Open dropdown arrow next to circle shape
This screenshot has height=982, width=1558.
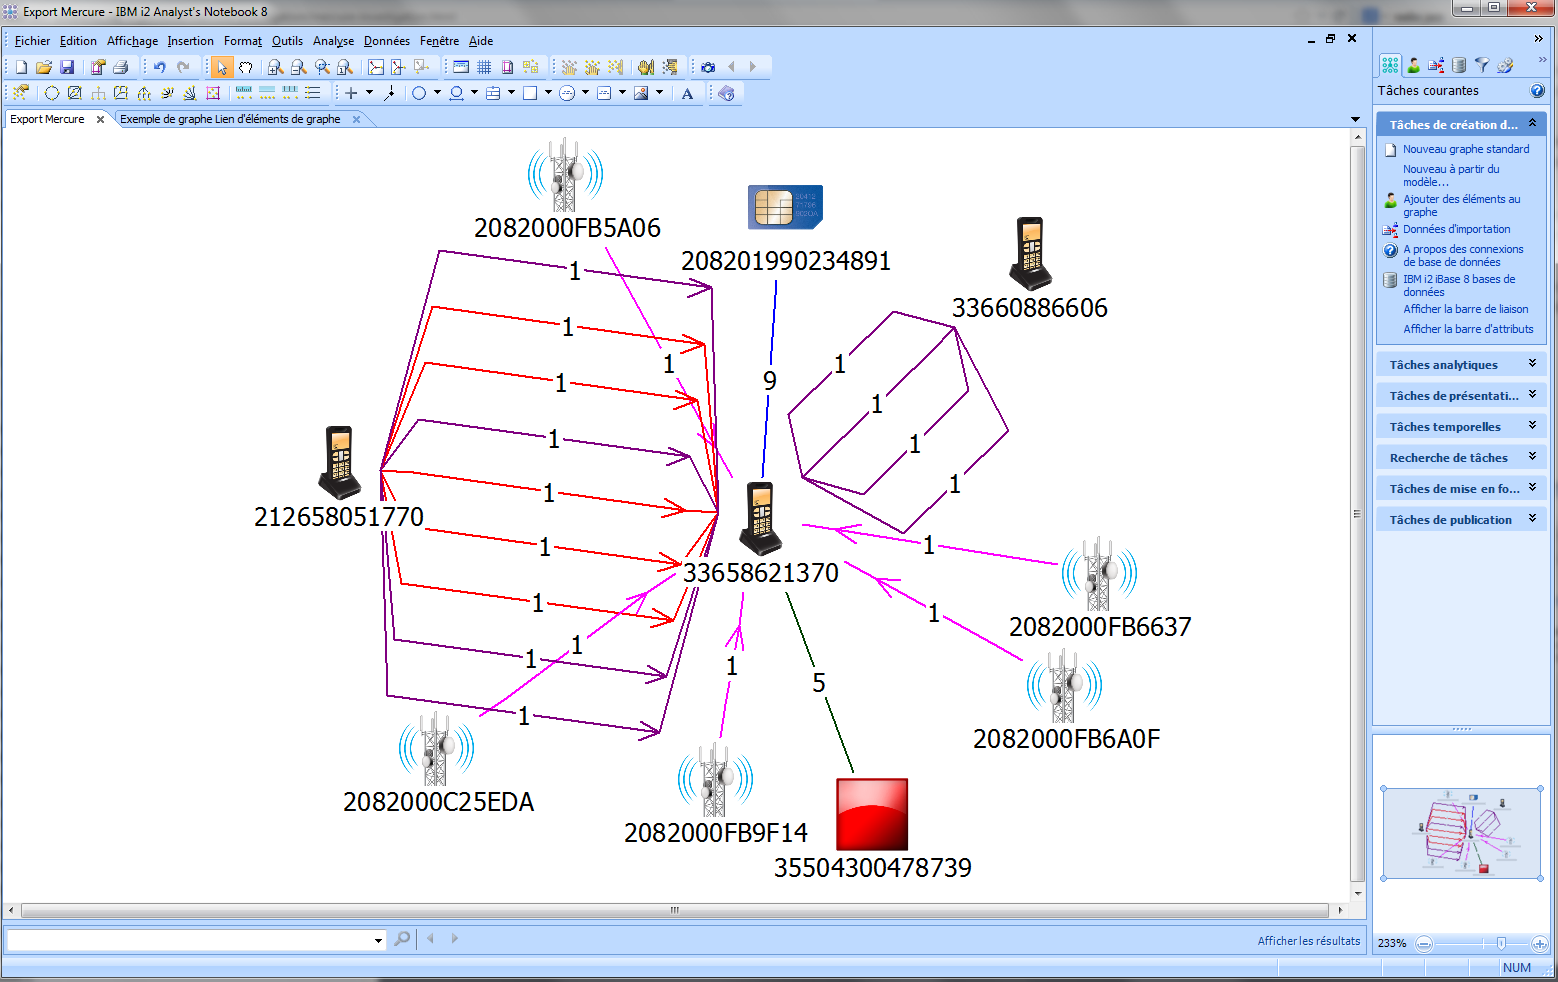coord(437,93)
